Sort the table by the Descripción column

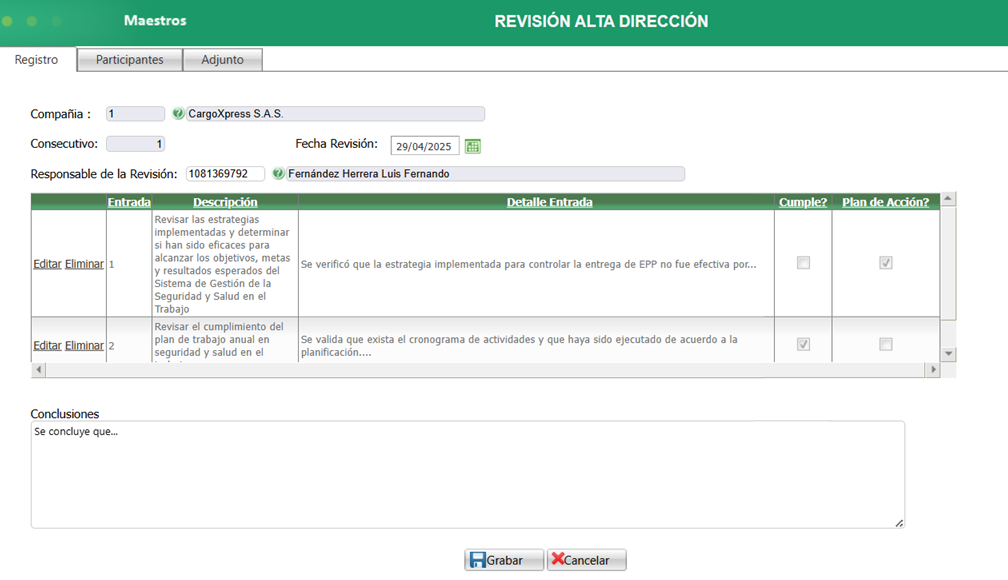tap(224, 201)
